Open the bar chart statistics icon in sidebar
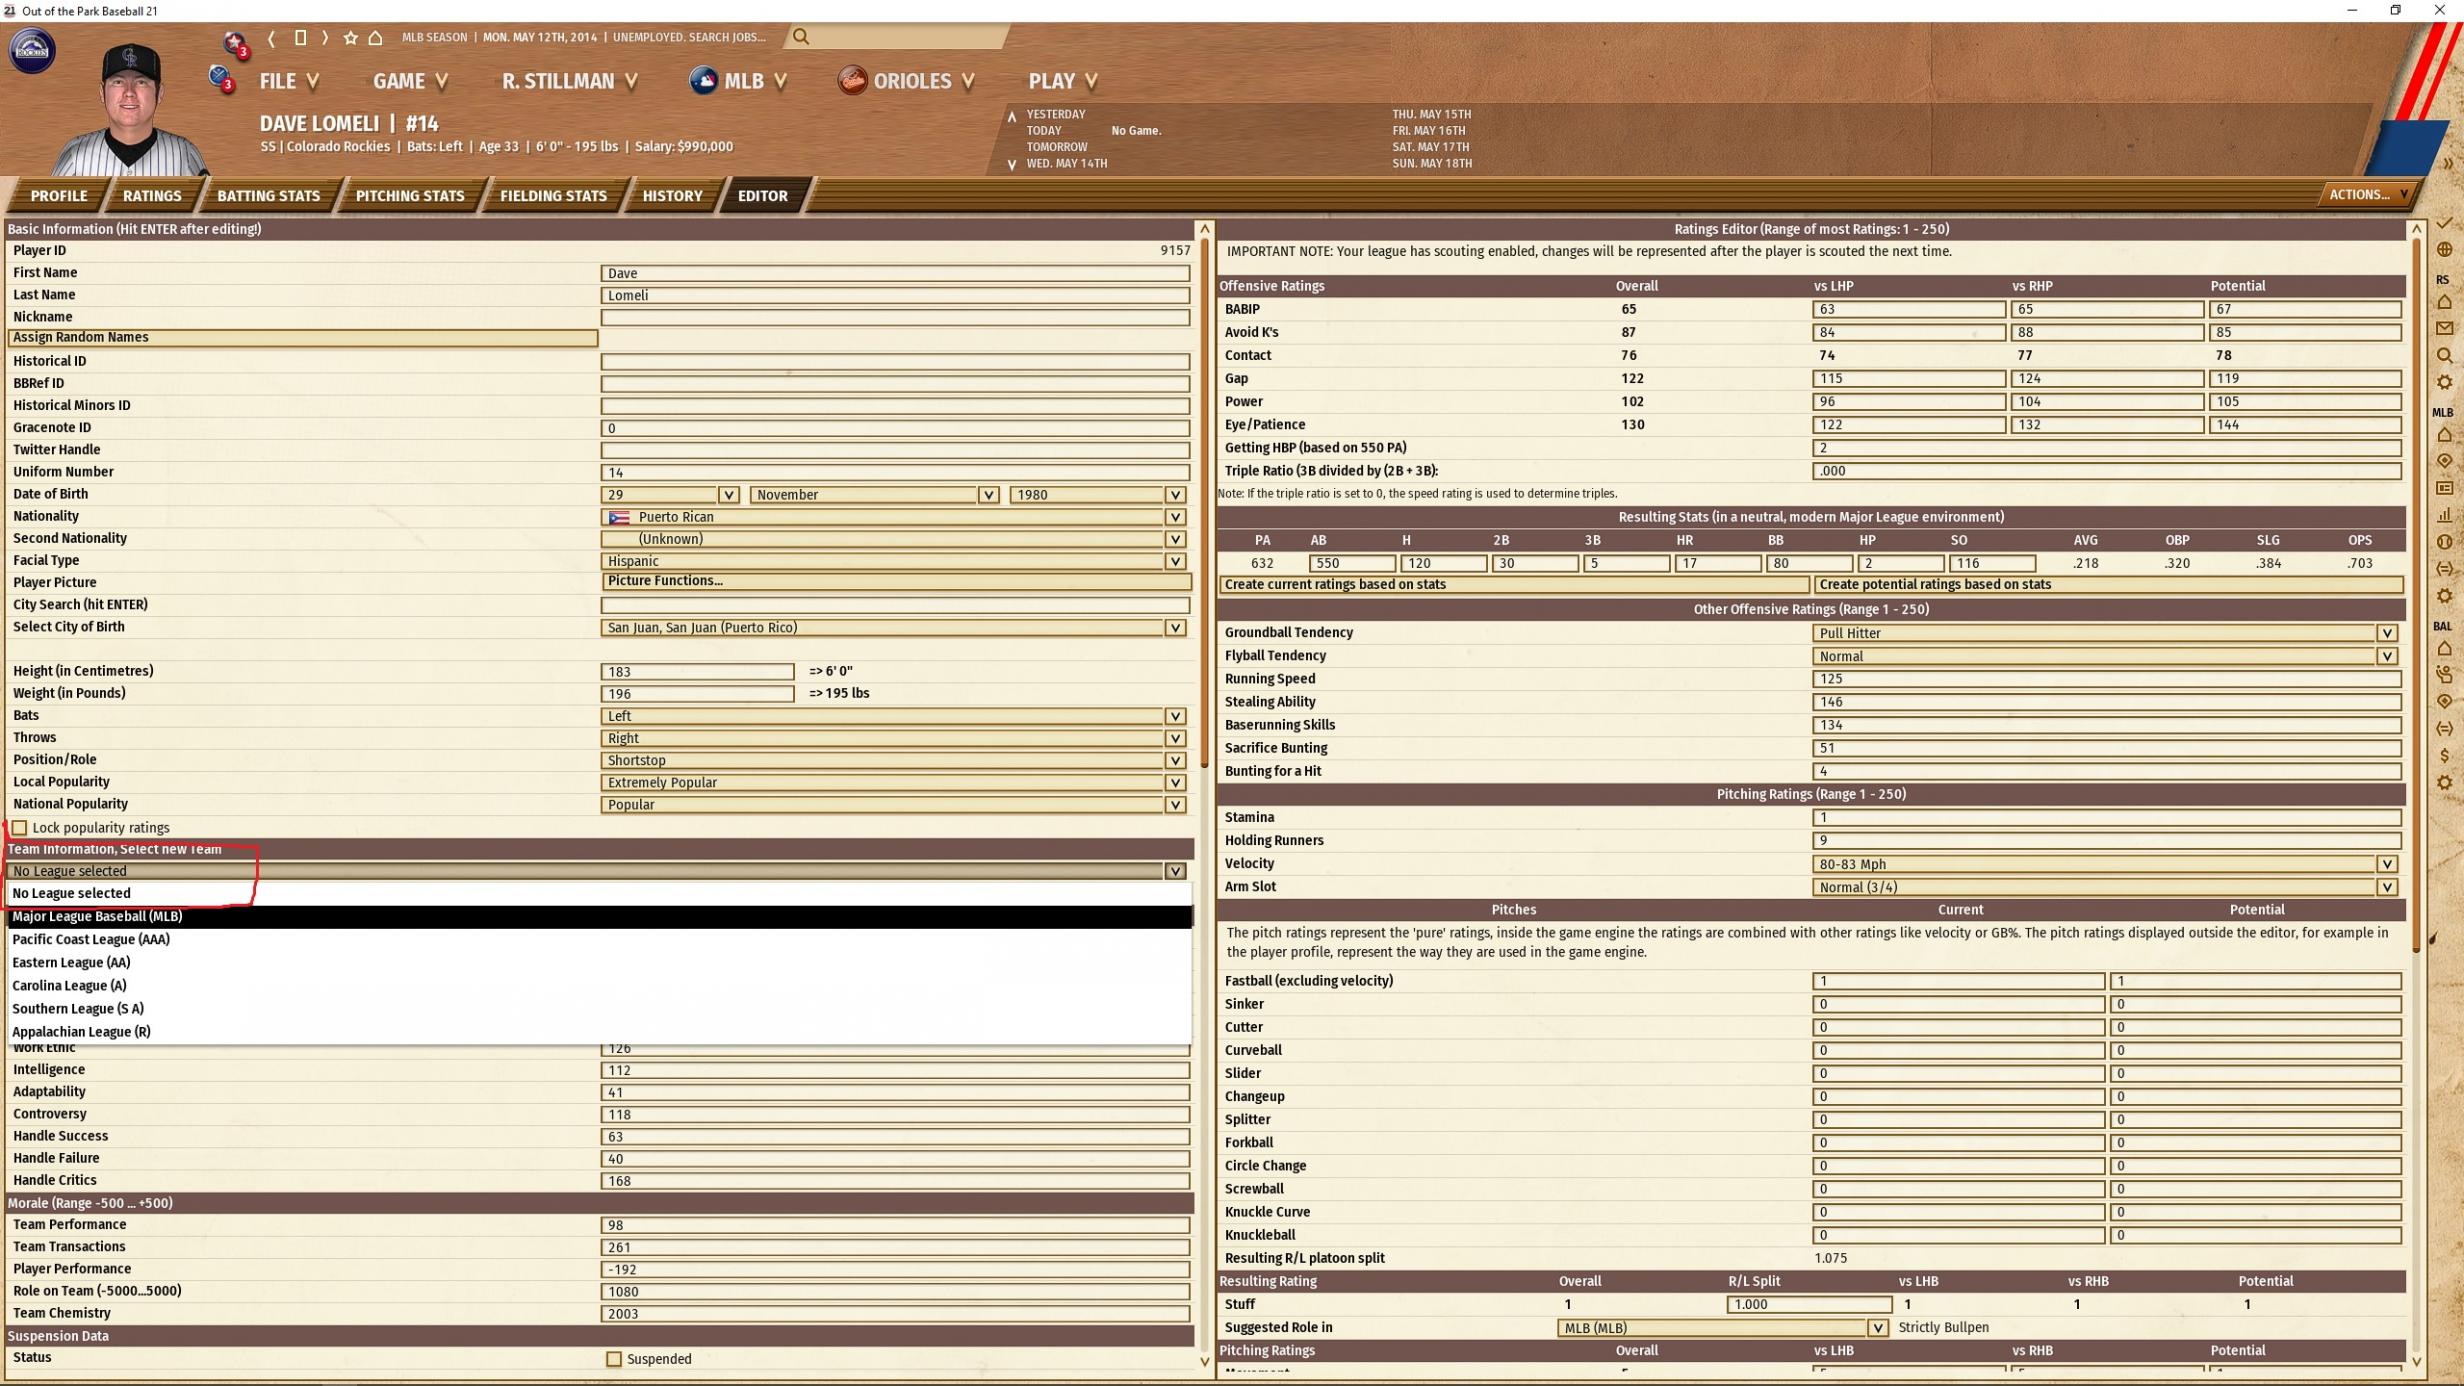 [x=2444, y=515]
